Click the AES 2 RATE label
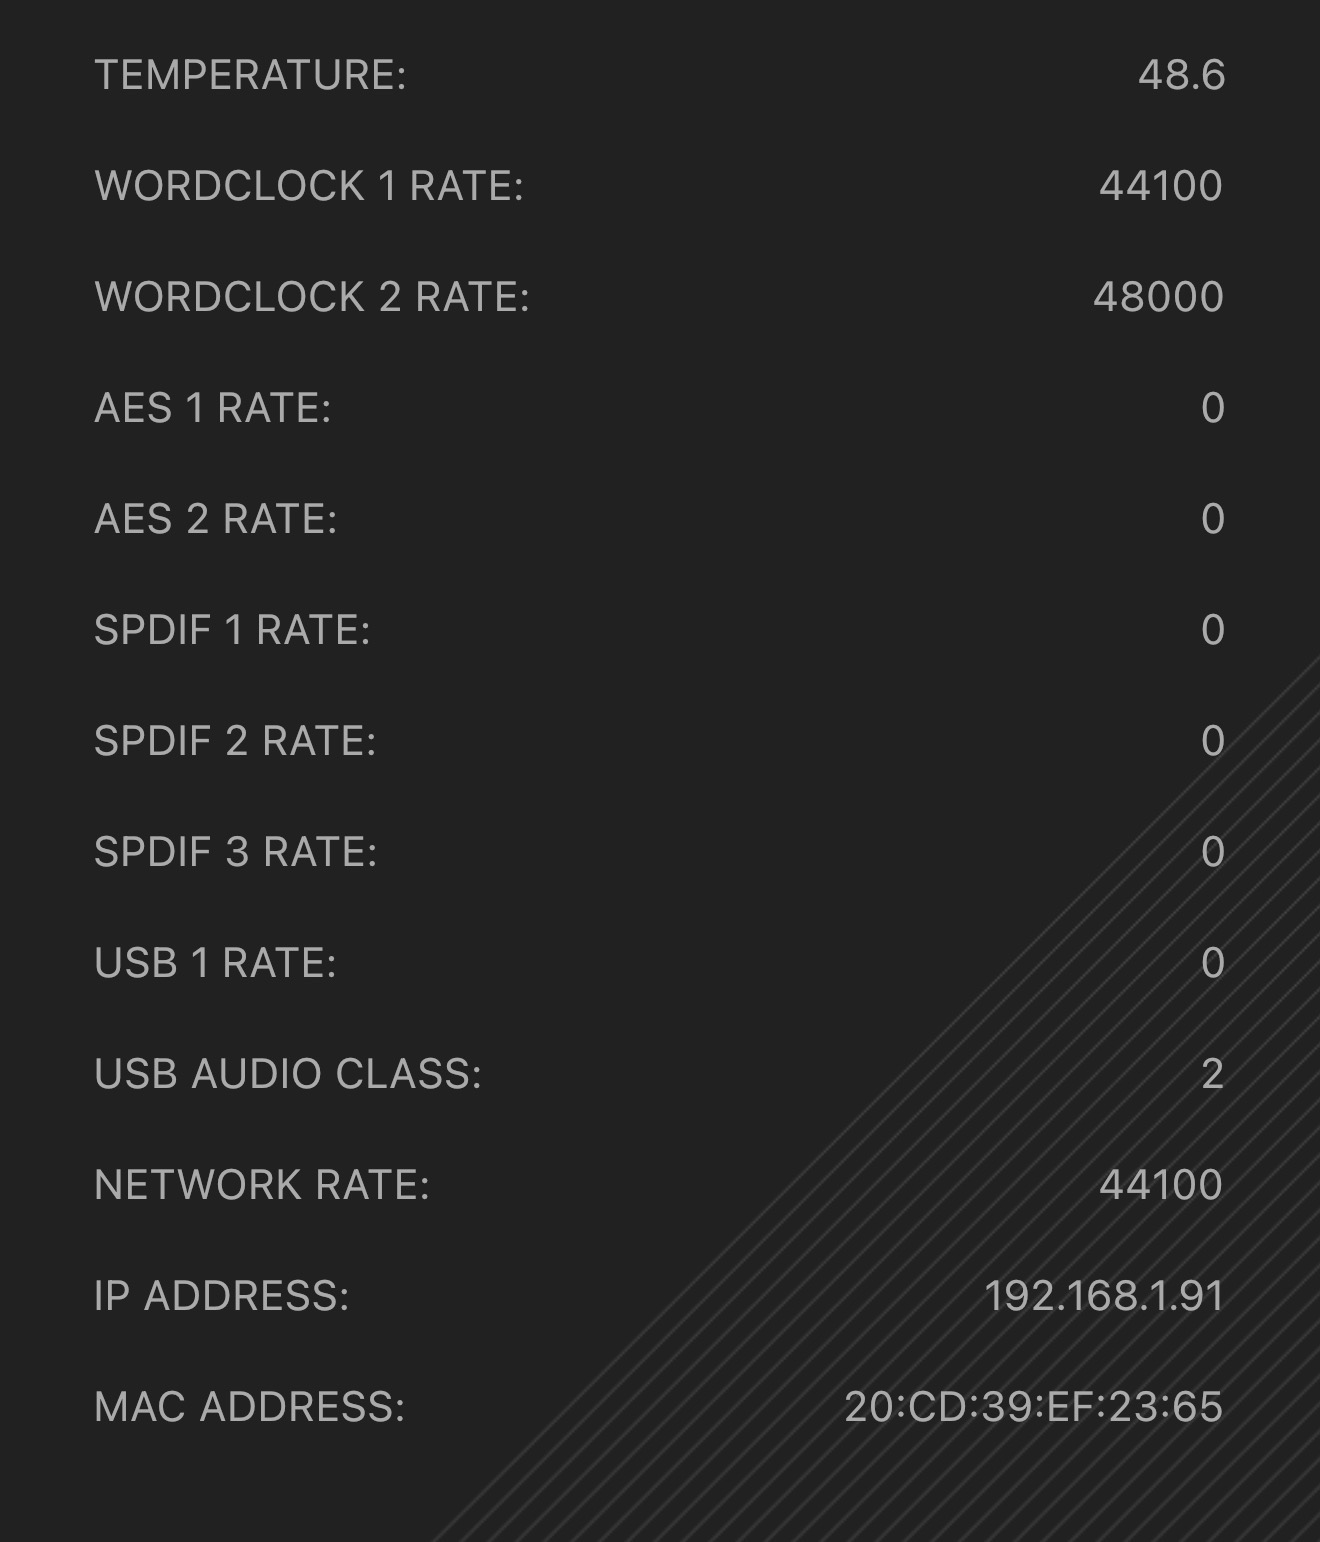The width and height of the screenshot is (1320, 1542). click(x=215, y=520)
